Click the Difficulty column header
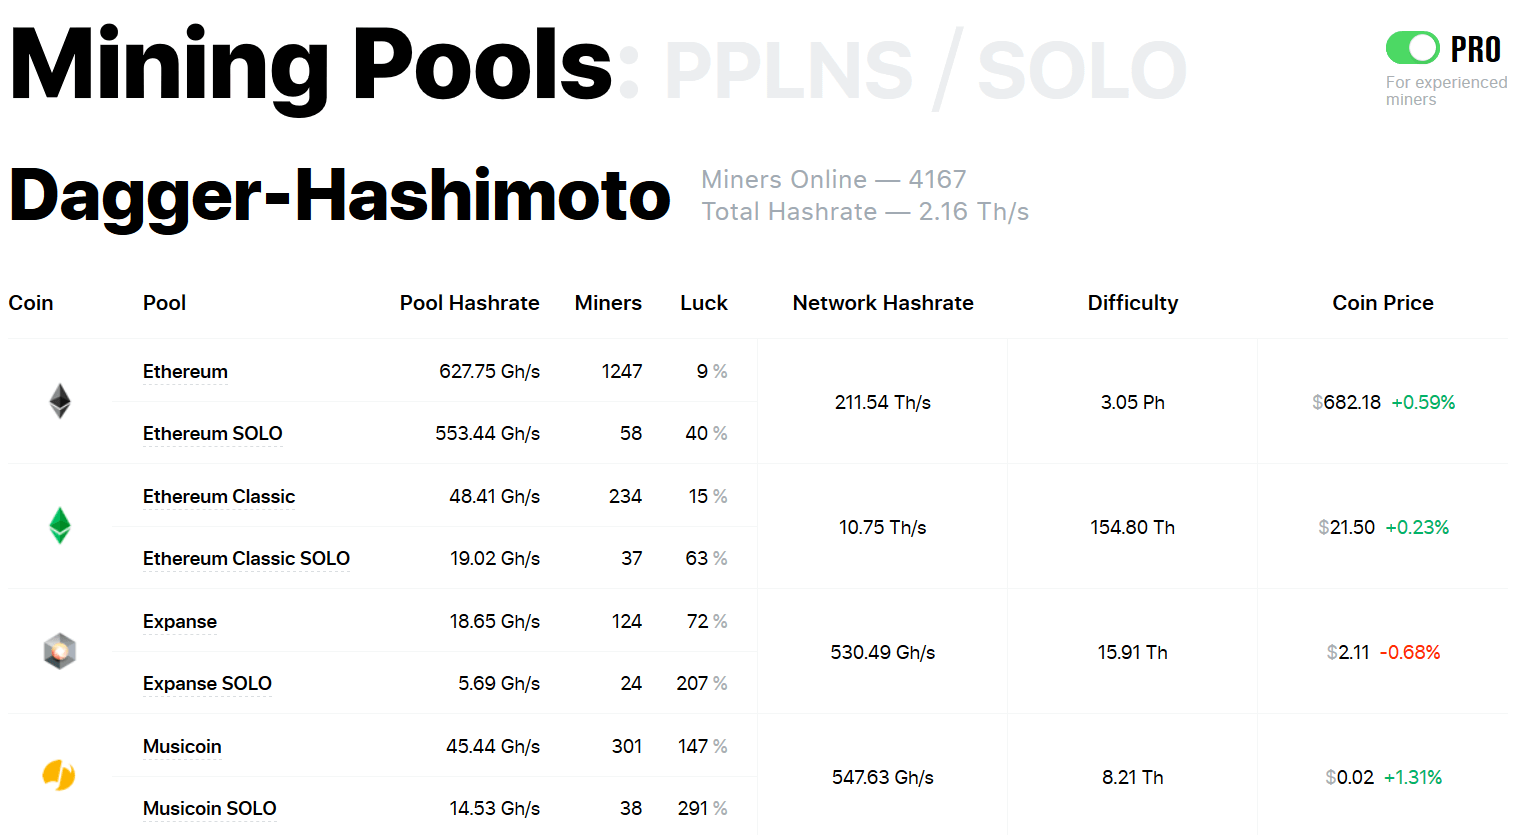Screen dimensions: 1520x835 [1132, 303]
